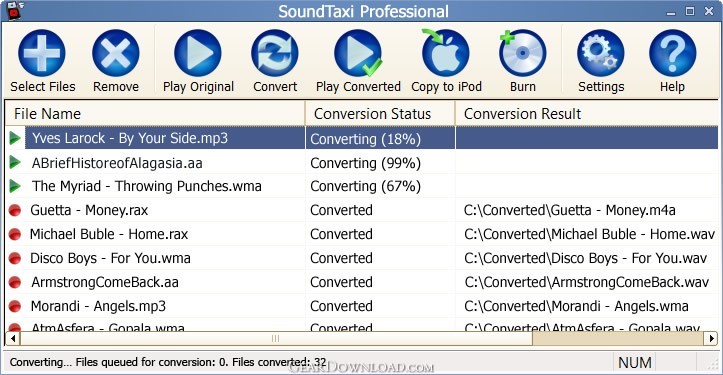Click the Converting (18%) status cell
This screenshot has width=723, height=375.
380,138
